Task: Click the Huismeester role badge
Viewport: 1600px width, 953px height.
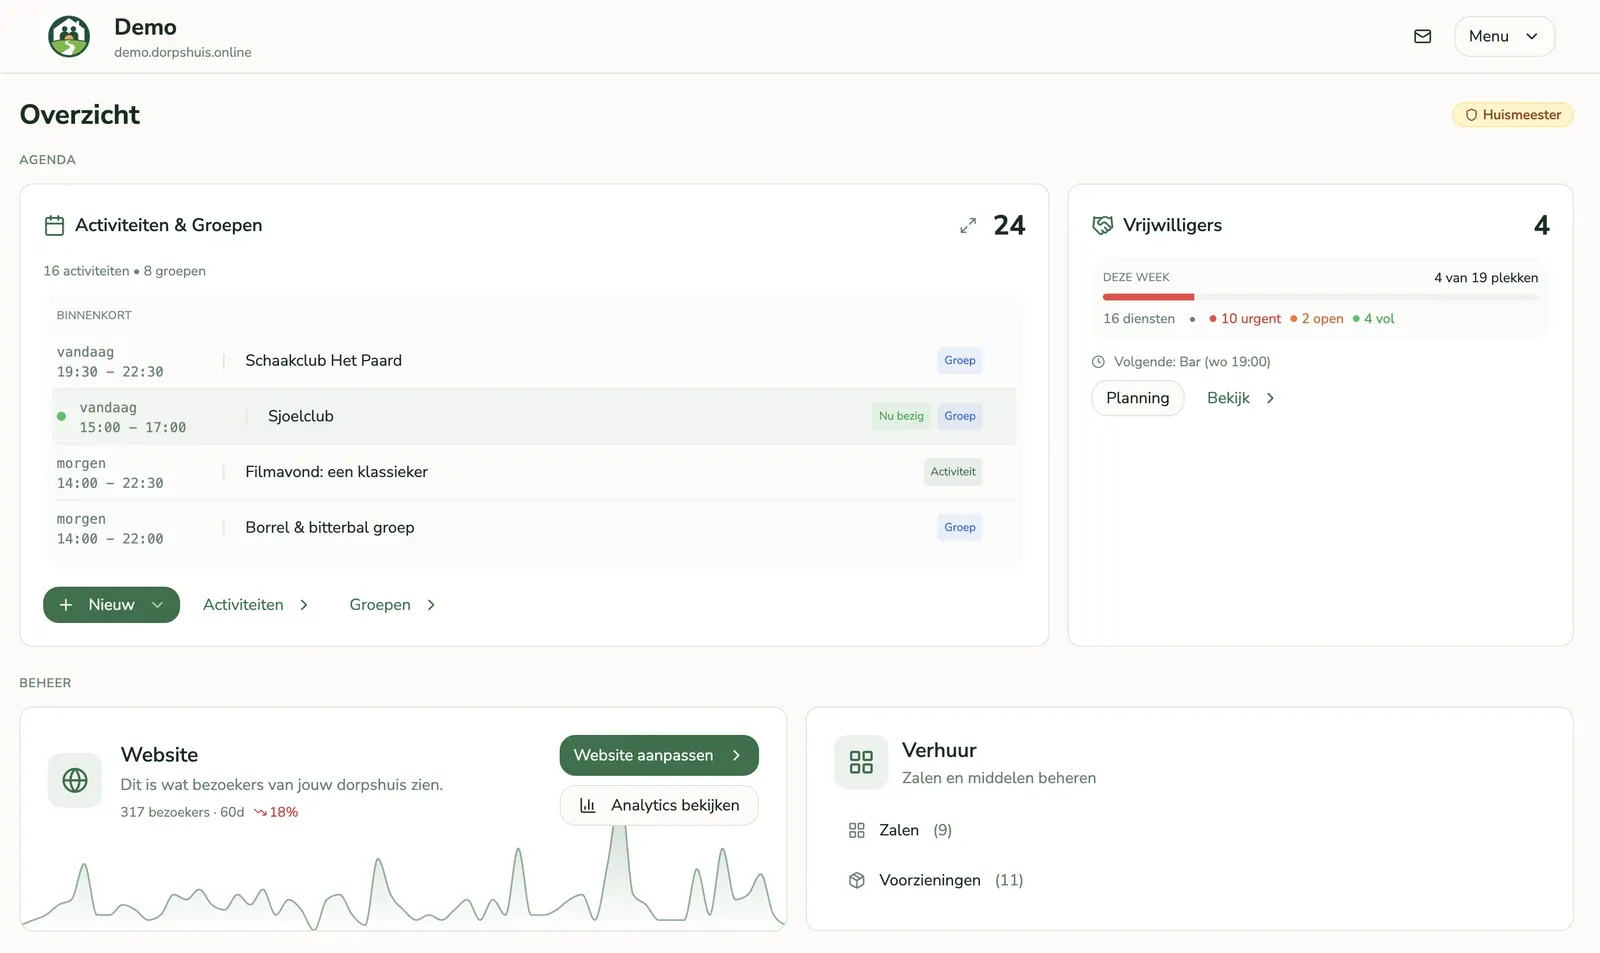Action: (1512, 115)
